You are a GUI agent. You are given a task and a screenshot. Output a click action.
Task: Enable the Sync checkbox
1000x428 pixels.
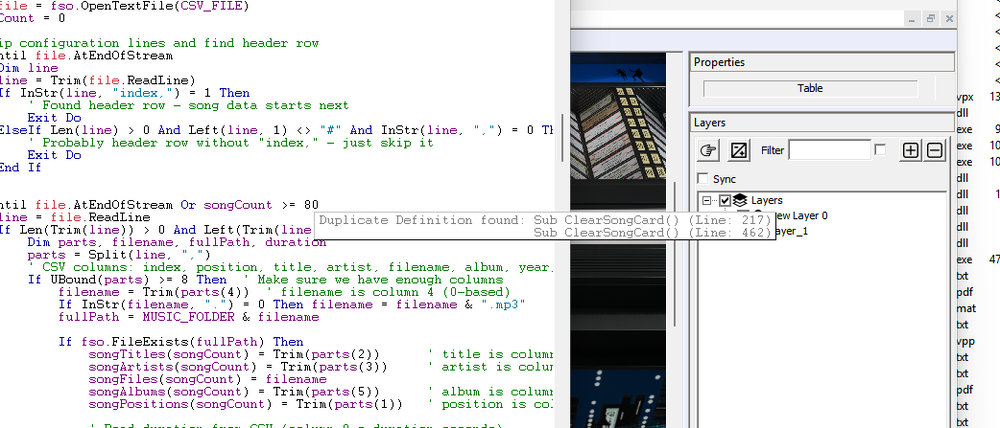pyautogui.click(x=703, y=179)
